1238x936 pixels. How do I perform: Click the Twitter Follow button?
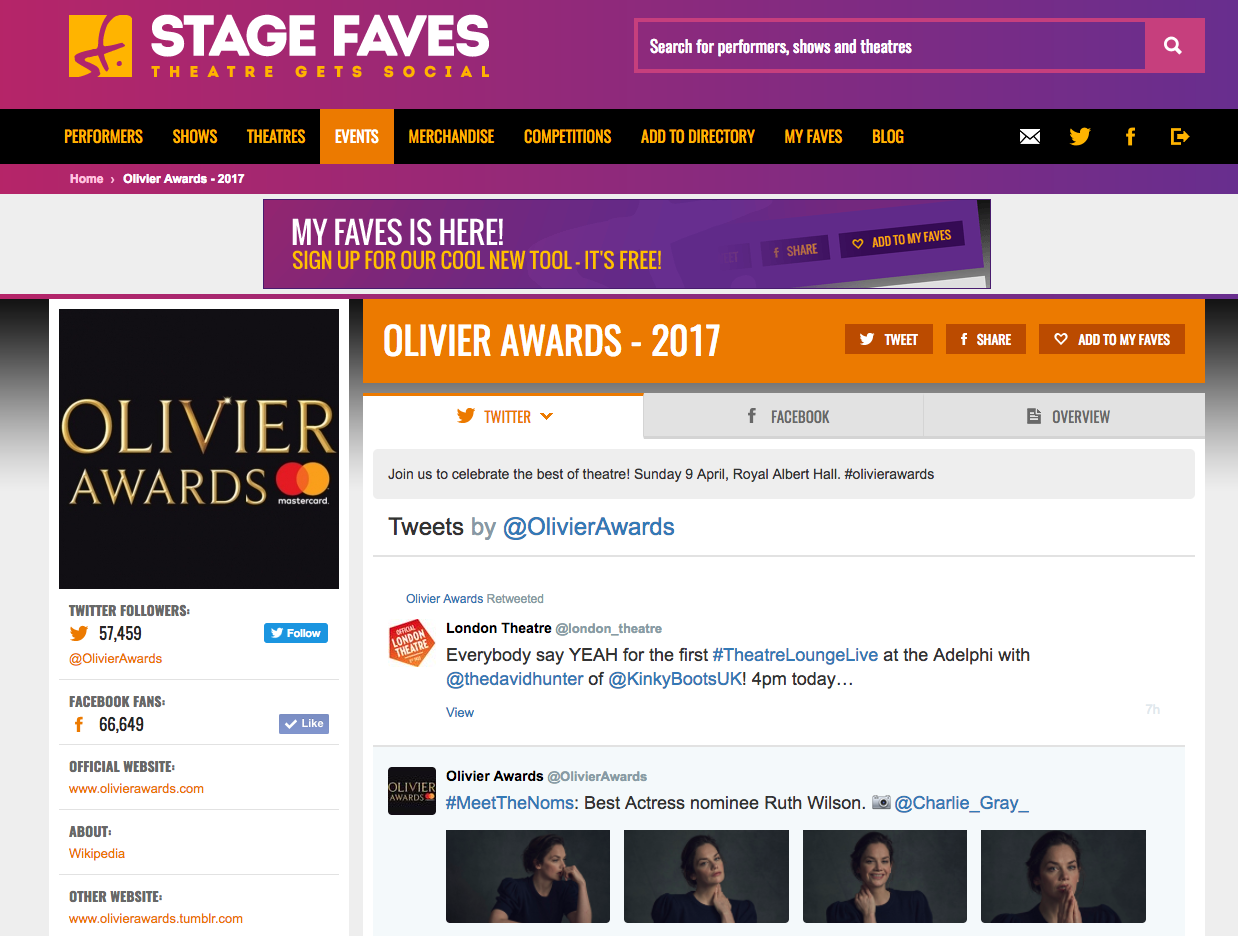click(296, 633)
